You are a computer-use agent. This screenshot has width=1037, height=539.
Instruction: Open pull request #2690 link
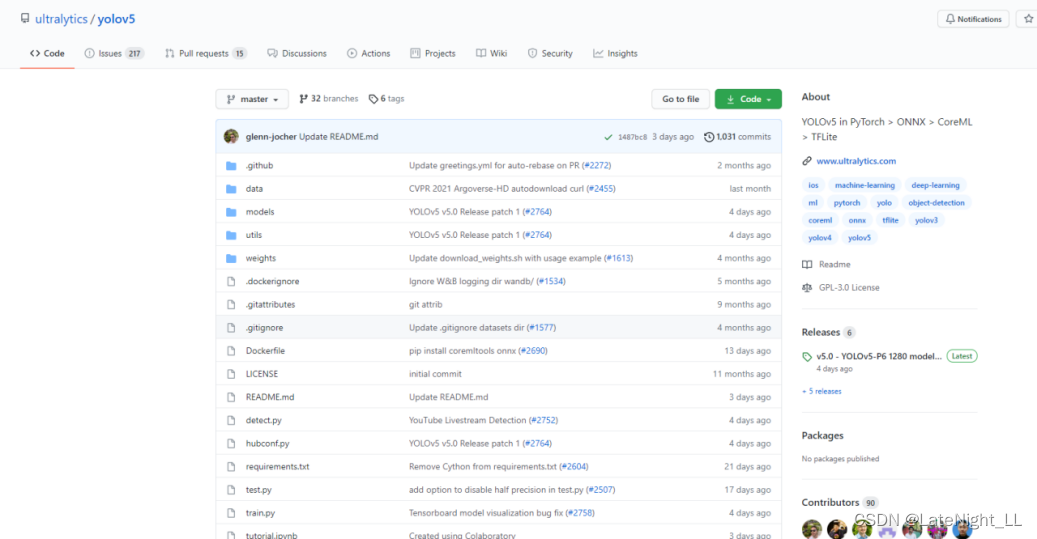pyautogui.click(x=533, y=351)
